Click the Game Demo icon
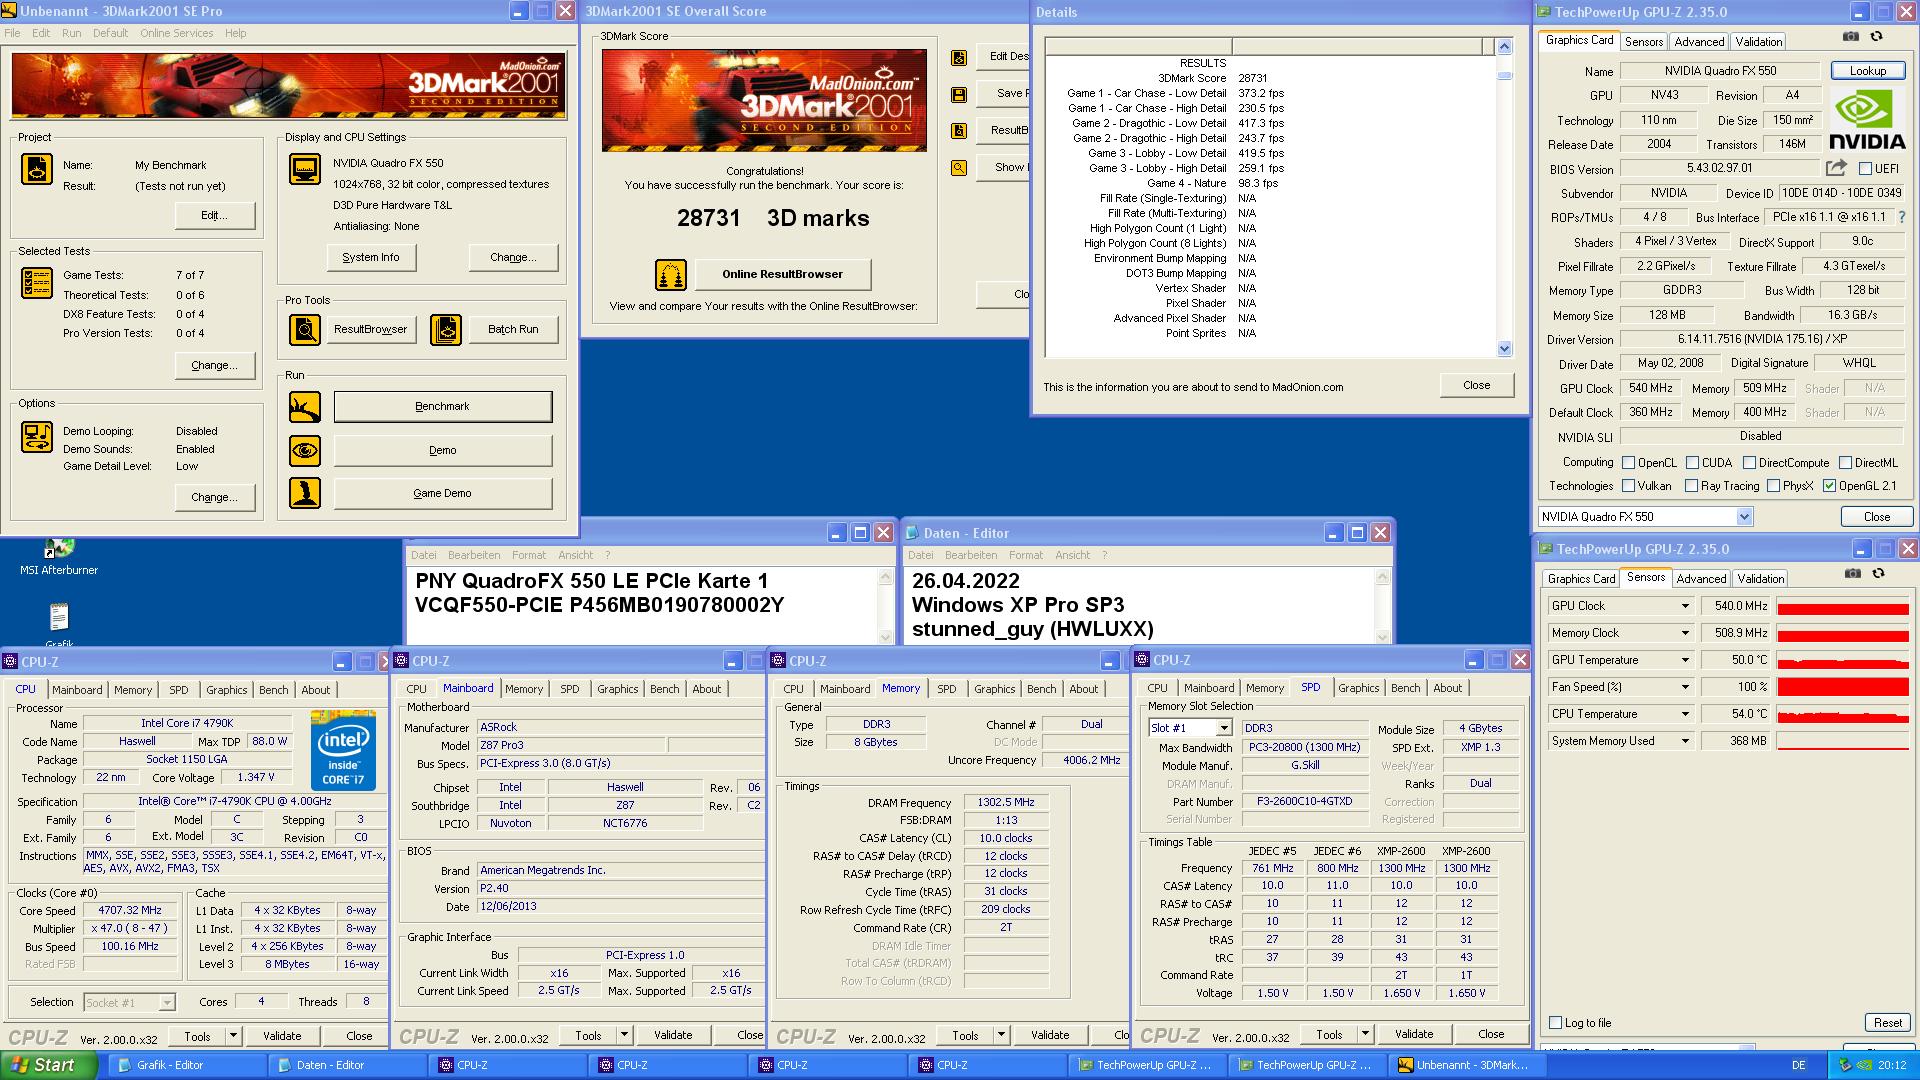Viewport: 1920px width, 1080px height. [305, 493]
